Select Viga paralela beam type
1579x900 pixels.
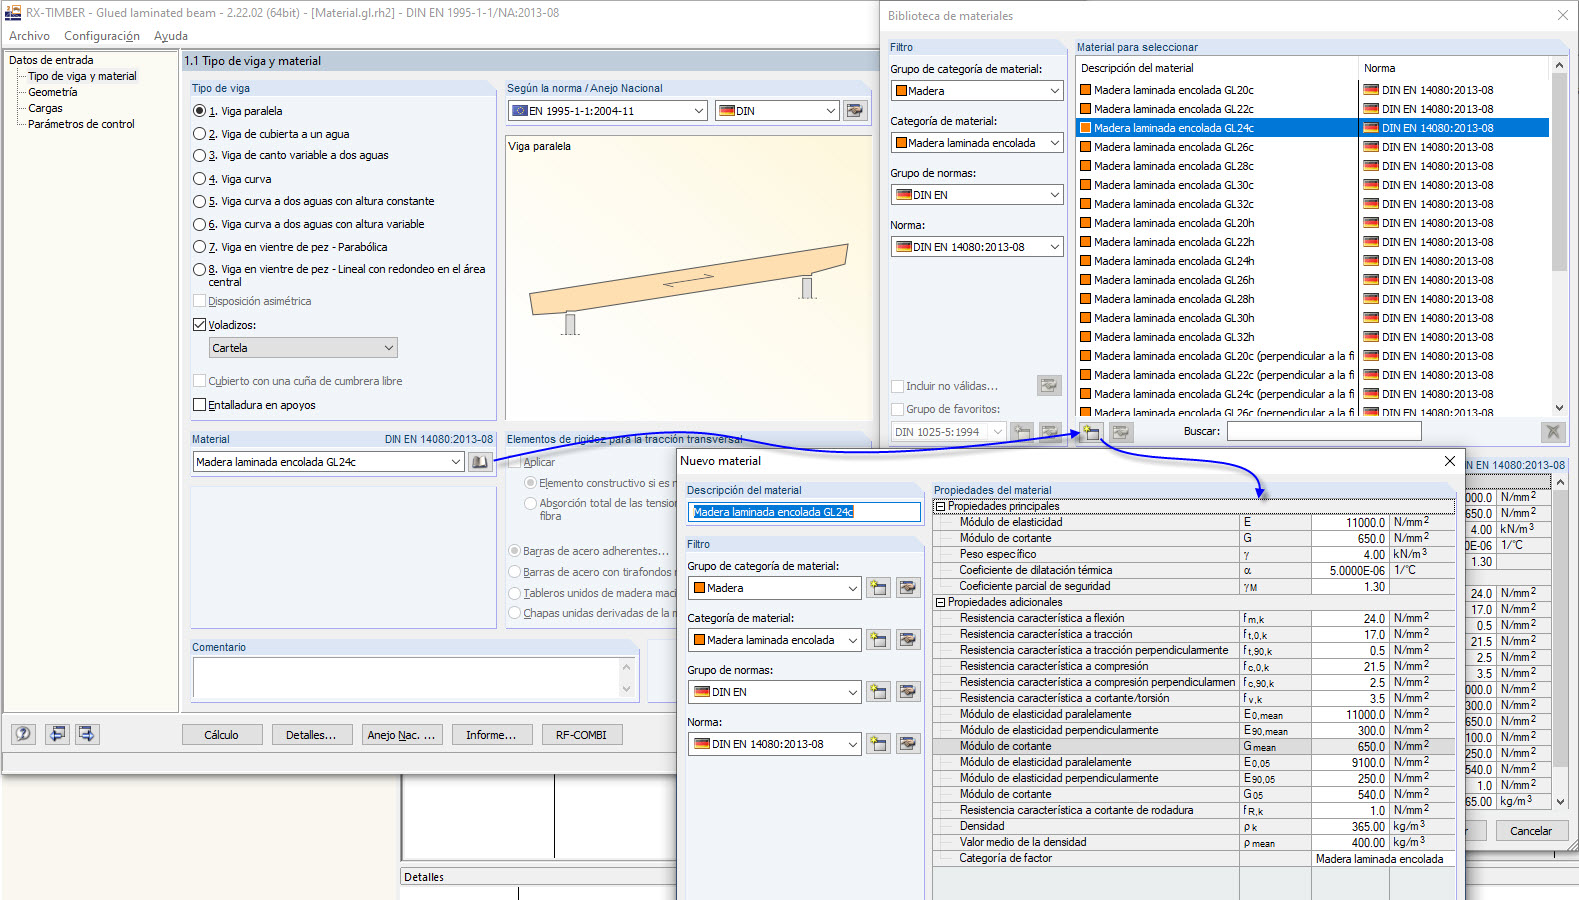199,111
